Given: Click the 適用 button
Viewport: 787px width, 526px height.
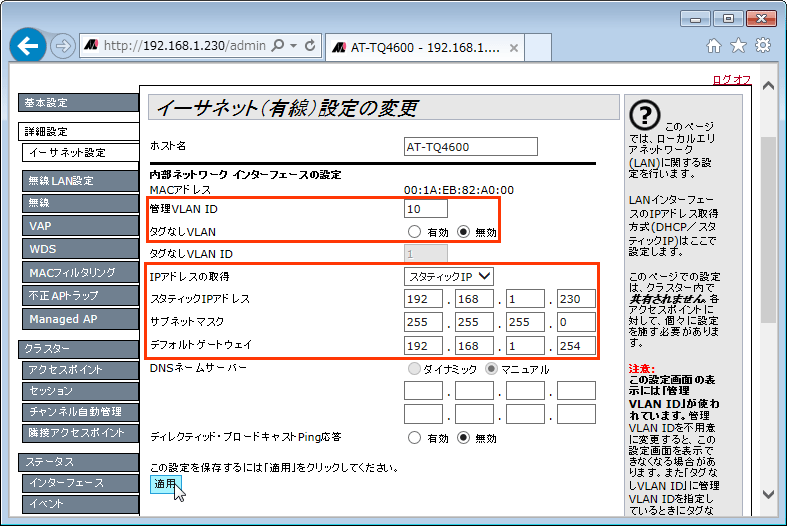Looking at the screenshot, I should (x=165, y=485).
